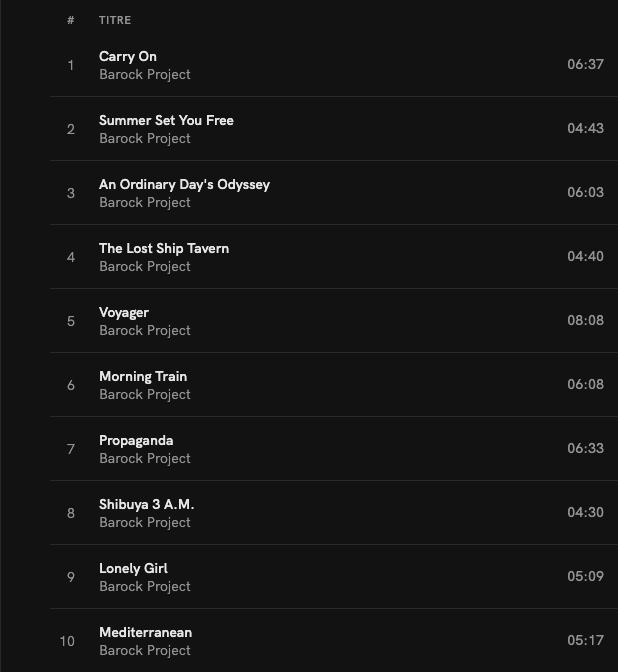Play the track Carry On
The image size is (618, 672).
(x=128, y=57)
